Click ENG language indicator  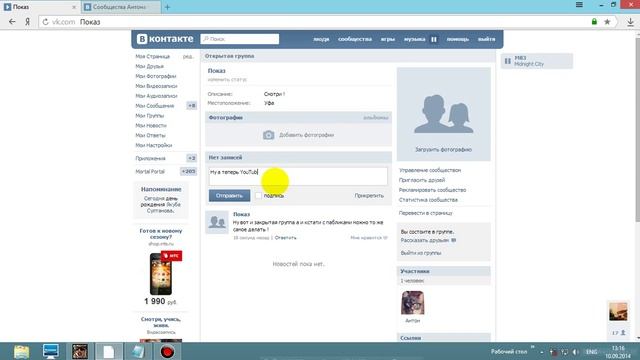pyautogui.click(x=591, y=352)
